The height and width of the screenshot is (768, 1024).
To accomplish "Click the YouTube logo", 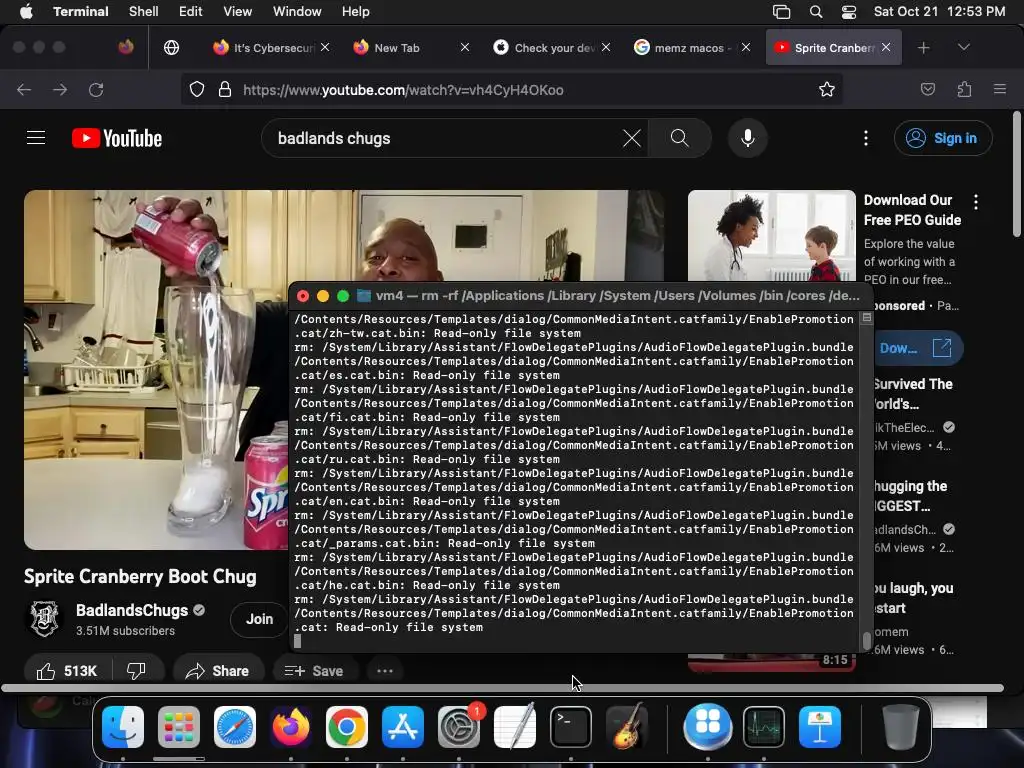I will pos(117,138).
